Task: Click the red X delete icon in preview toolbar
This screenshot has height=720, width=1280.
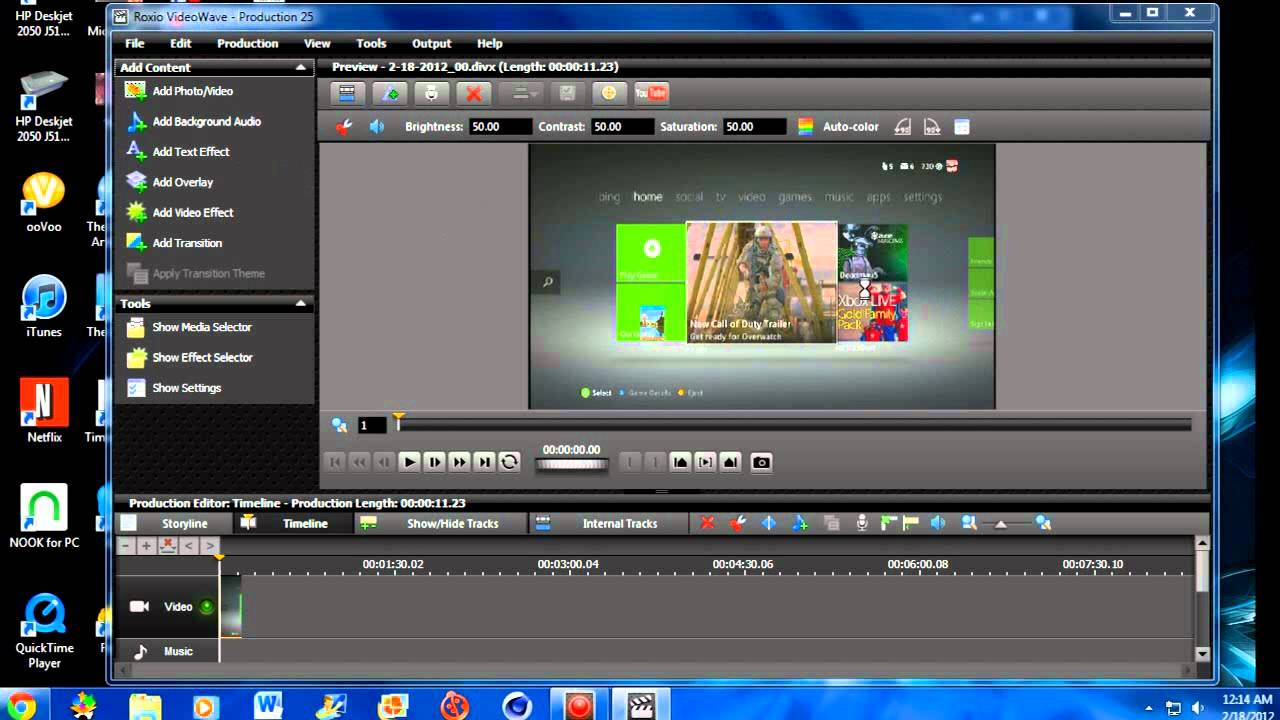Action: [474, 93]
